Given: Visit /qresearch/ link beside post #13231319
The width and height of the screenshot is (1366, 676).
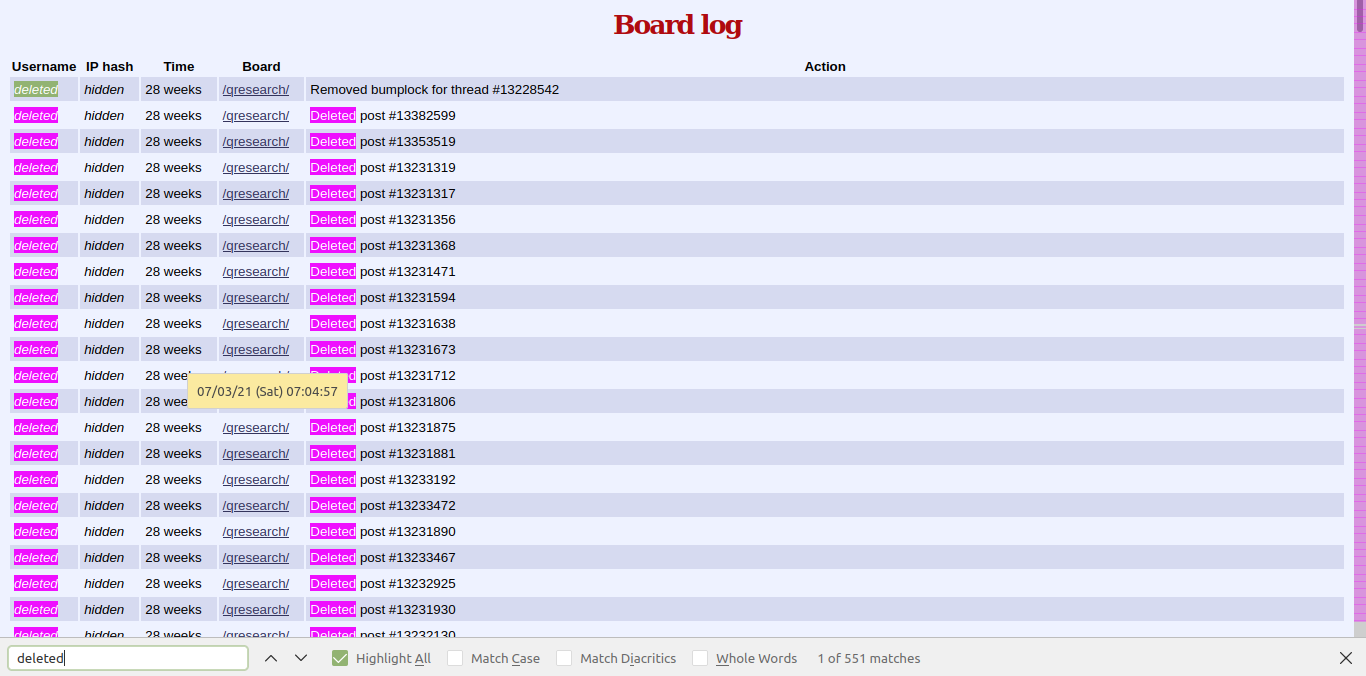Looking at the screenshot, I should point(256,168).
